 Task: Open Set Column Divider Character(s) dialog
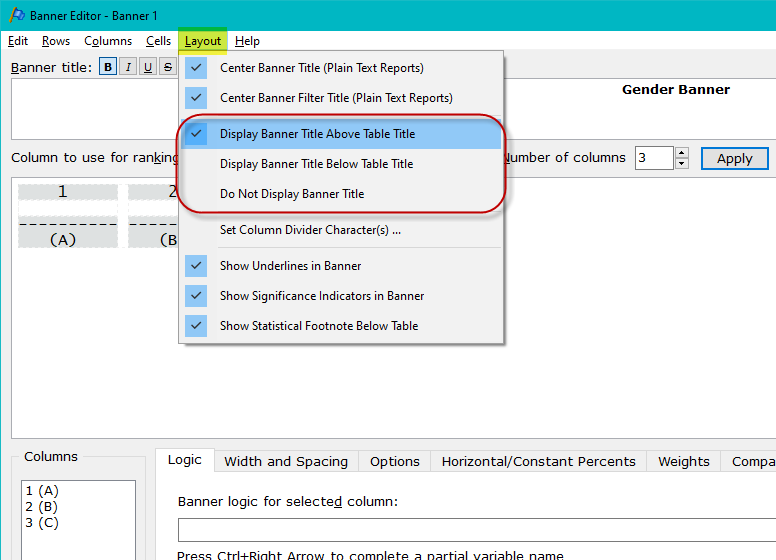point(310,230)
